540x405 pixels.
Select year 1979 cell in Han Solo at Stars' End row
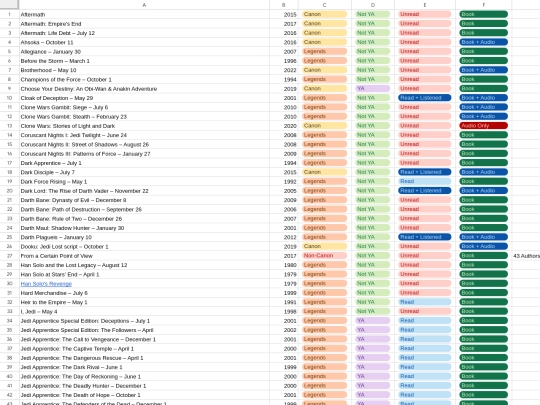coord(284,275)
